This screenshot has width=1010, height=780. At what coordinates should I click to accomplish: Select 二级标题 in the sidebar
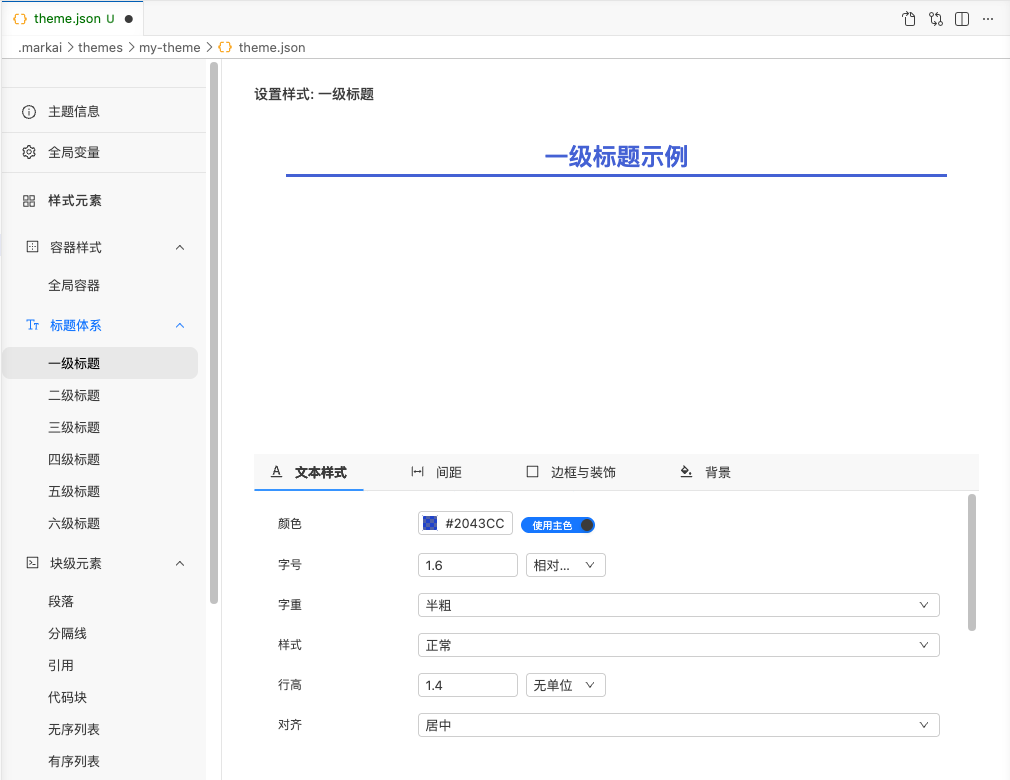[100, 395]
